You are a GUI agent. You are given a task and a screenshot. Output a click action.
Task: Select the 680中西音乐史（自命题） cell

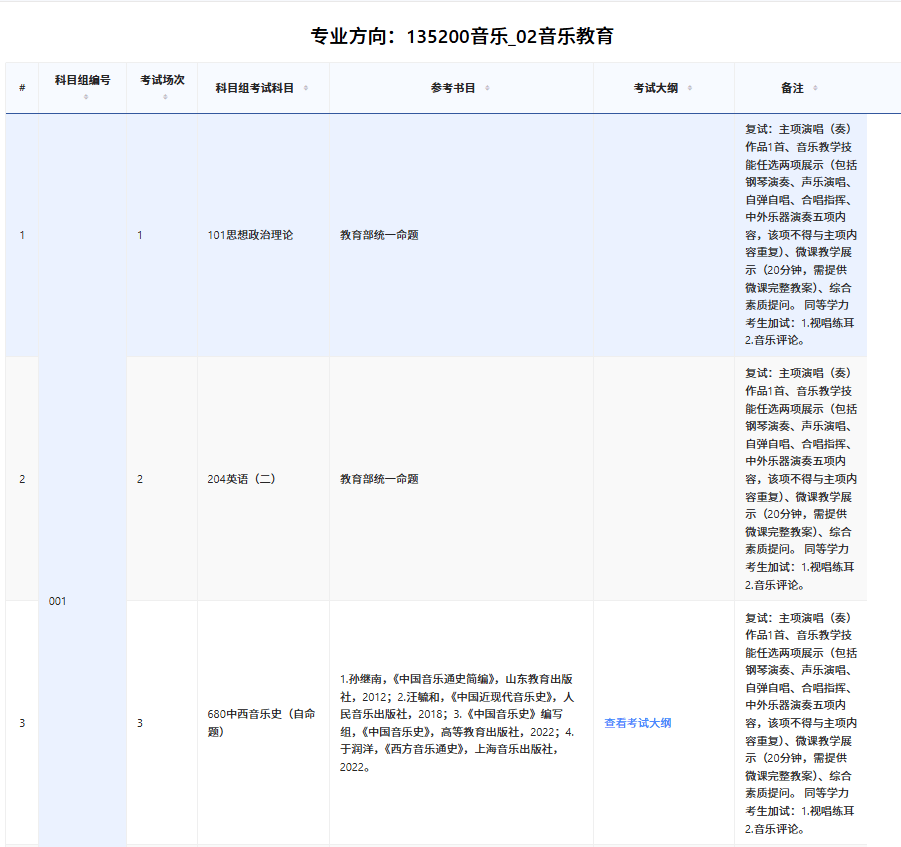[260, 723]
